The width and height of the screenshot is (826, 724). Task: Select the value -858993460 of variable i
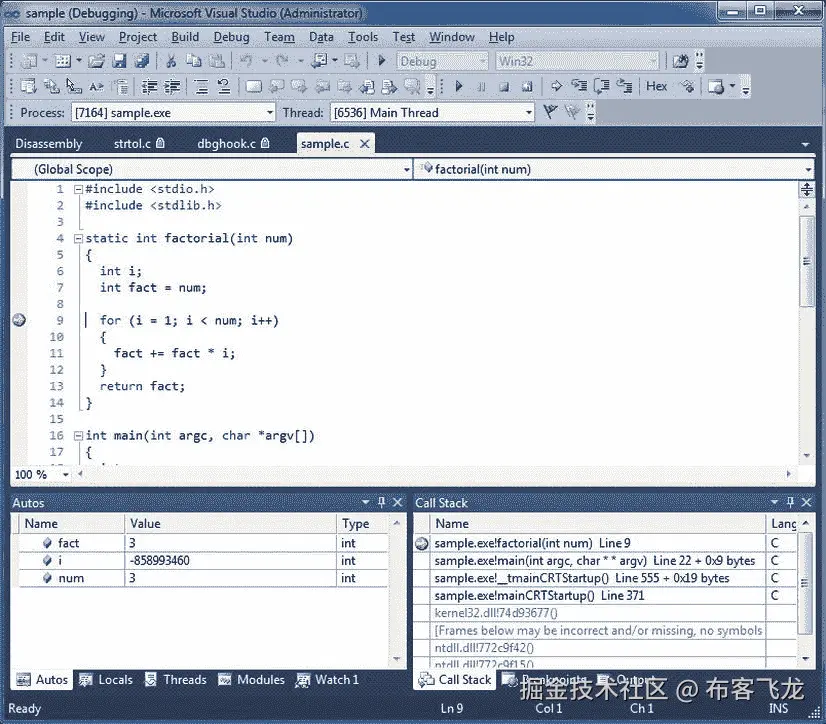coord(160,561)
